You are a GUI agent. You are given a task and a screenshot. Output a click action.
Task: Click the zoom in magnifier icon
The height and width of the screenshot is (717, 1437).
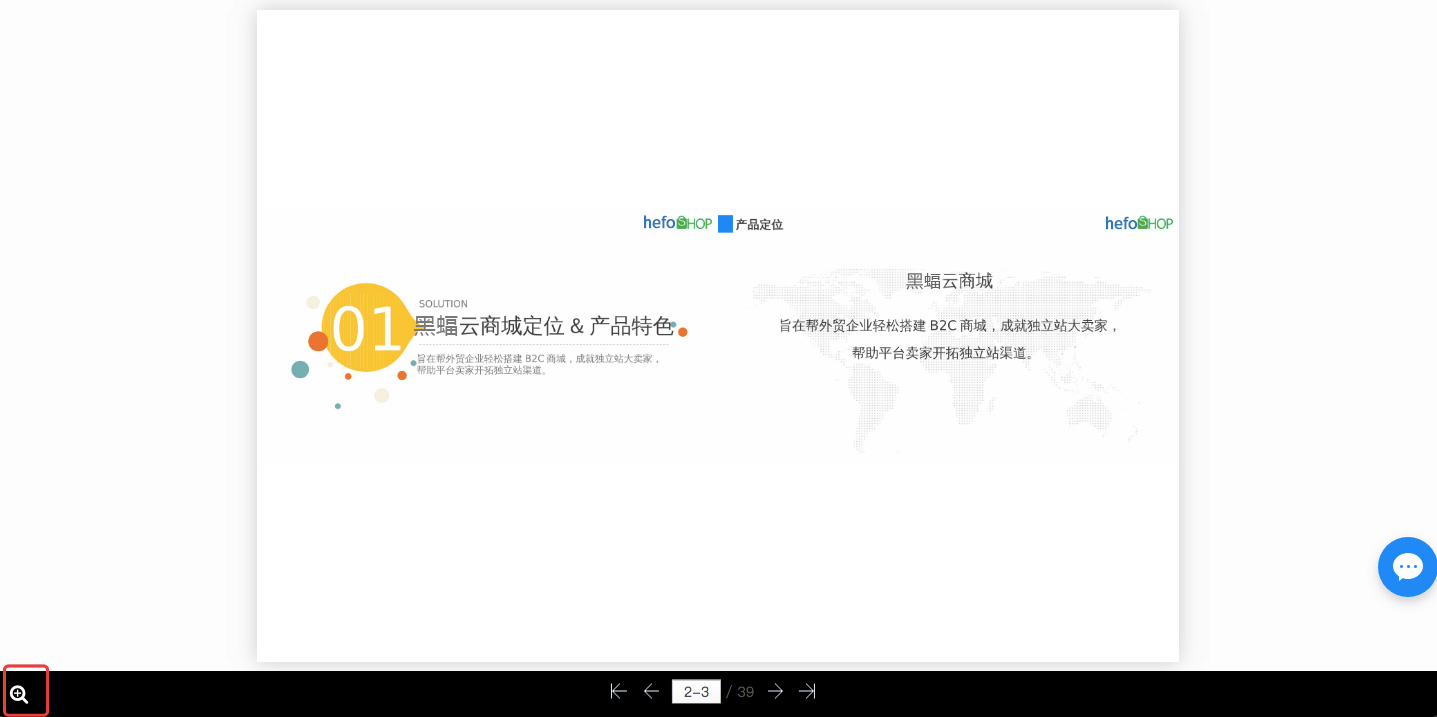point(20,694)
